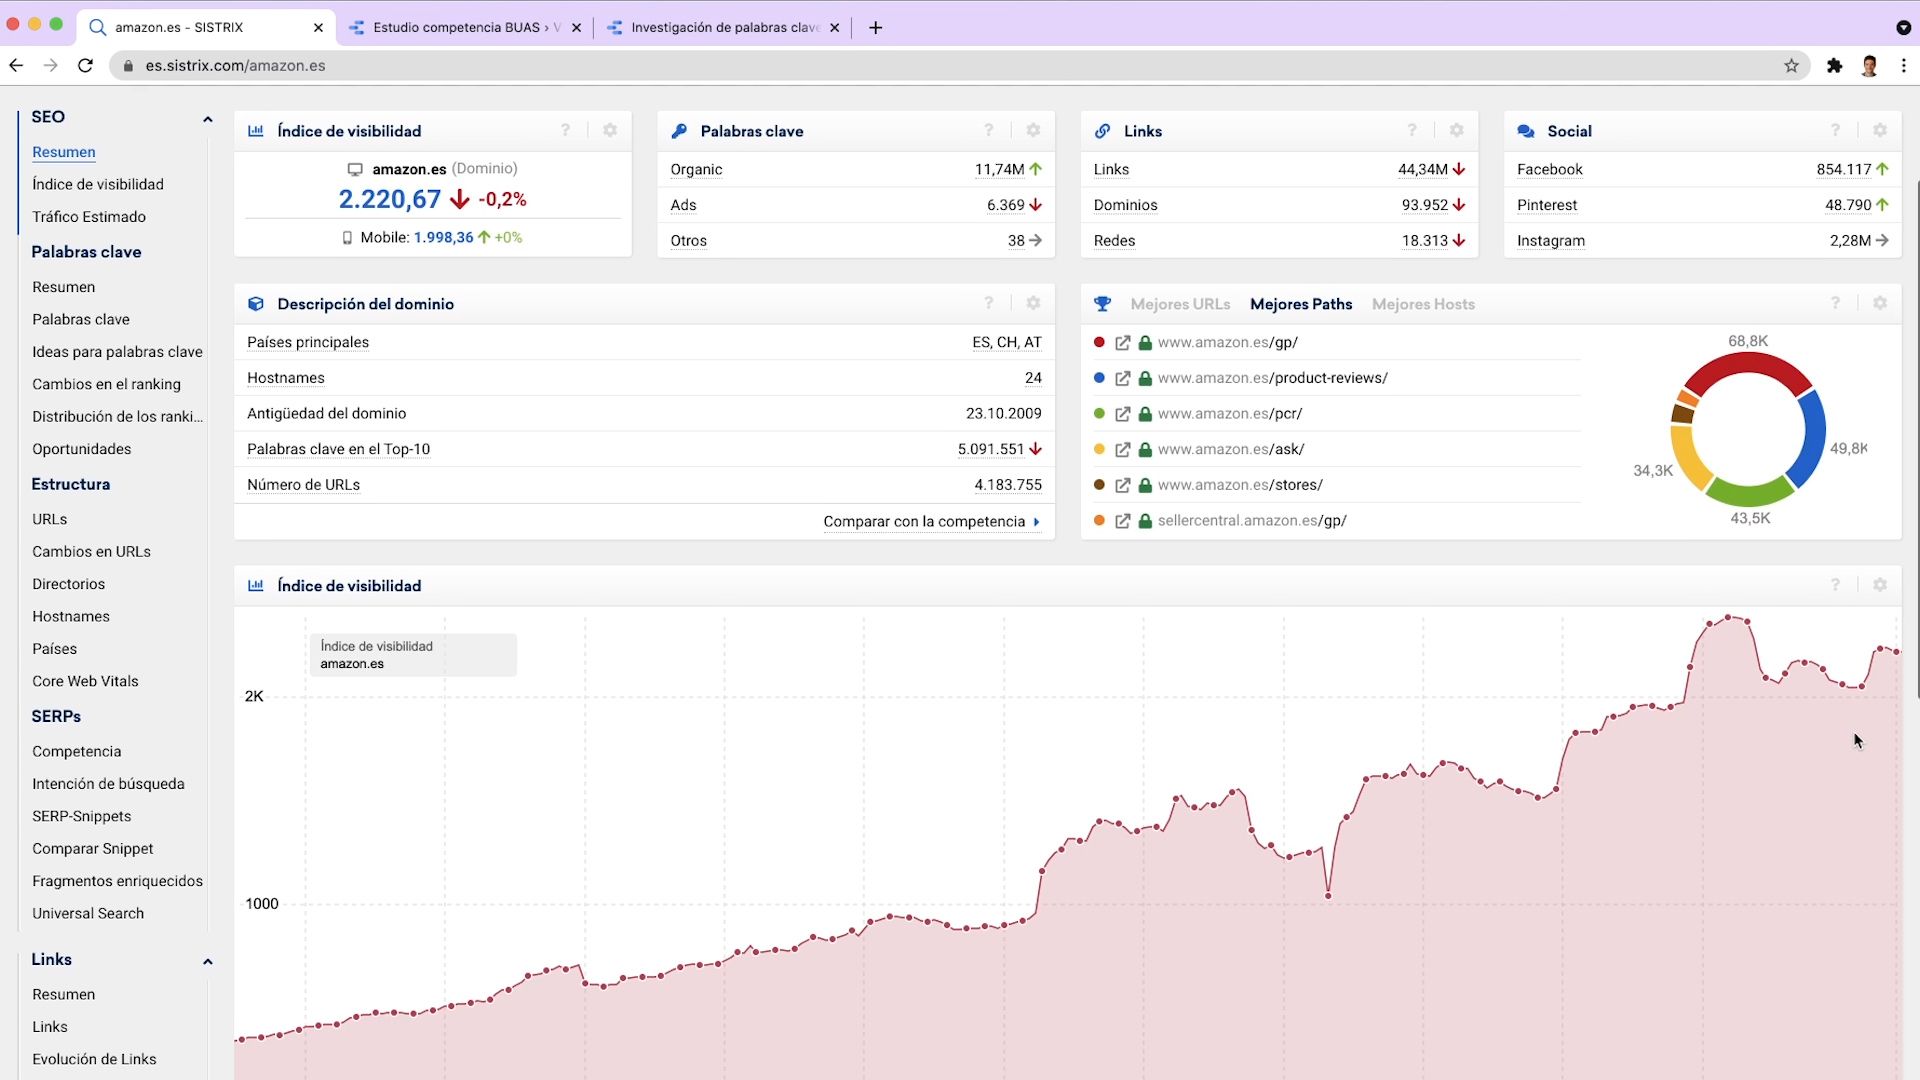Click Facebook row value 854.117
The height and width of the screenshot is (1080, 1920).
1843,169
